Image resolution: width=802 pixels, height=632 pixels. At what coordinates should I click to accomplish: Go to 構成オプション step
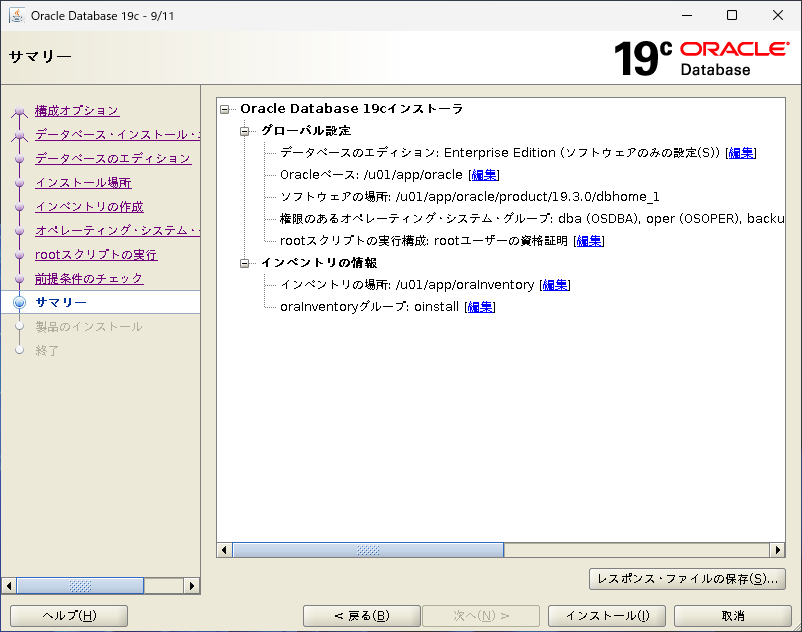click(77, 110)
